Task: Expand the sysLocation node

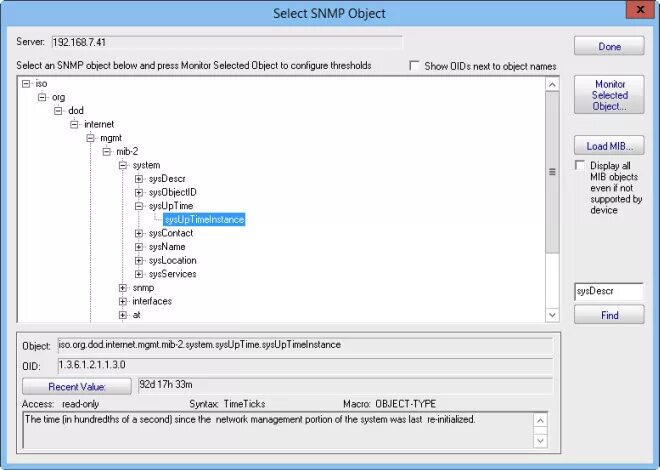Action: 139,260
